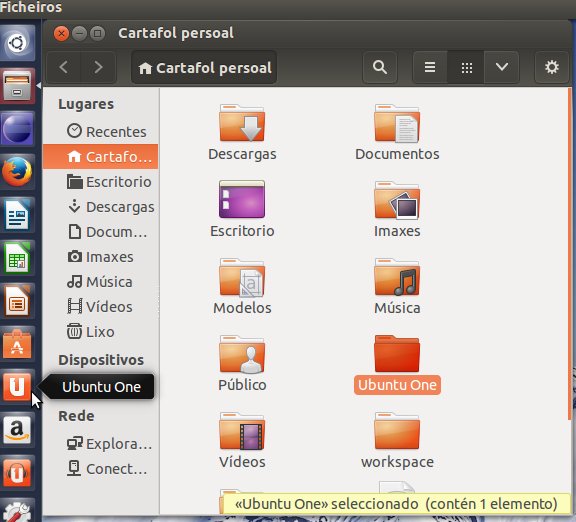This screenshot has height=522, width=576.
Task: Open Descargas in the sidebar
Action: [101, 206]
